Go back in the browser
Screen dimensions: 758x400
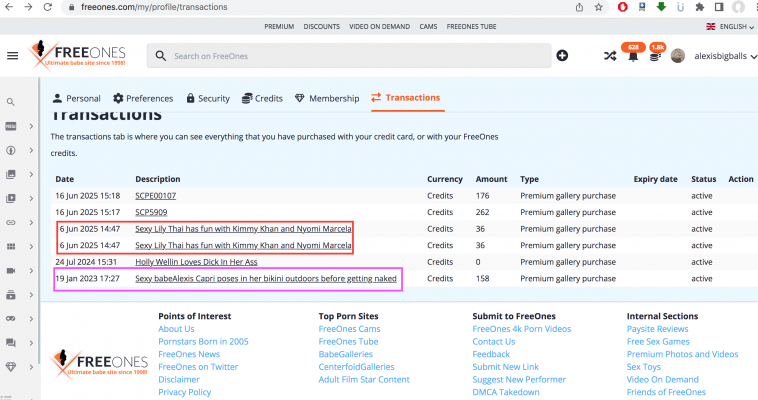coord(9,7)
